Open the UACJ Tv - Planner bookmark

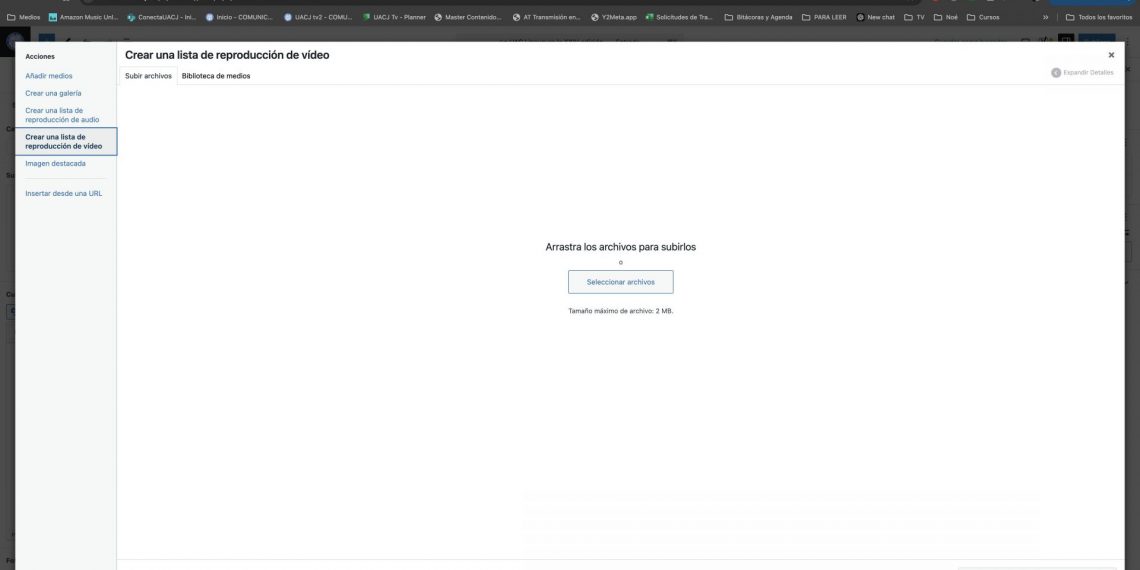[x=393, y=17]
